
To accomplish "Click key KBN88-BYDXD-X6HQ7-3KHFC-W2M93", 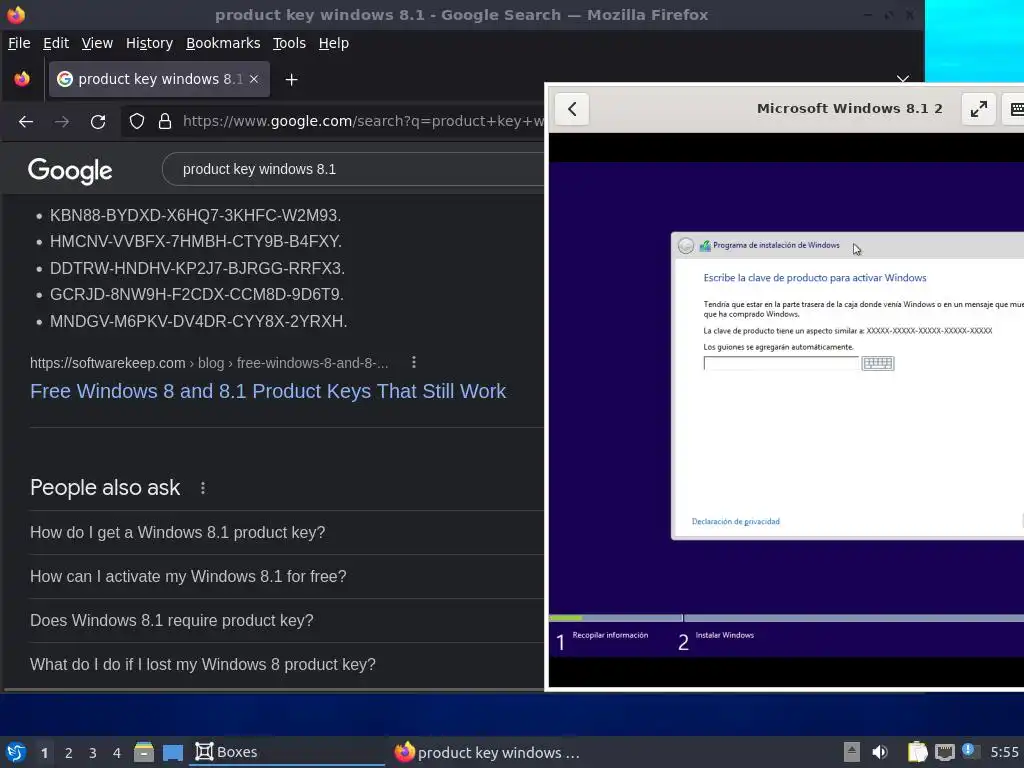I will click(x=195, y=216).
